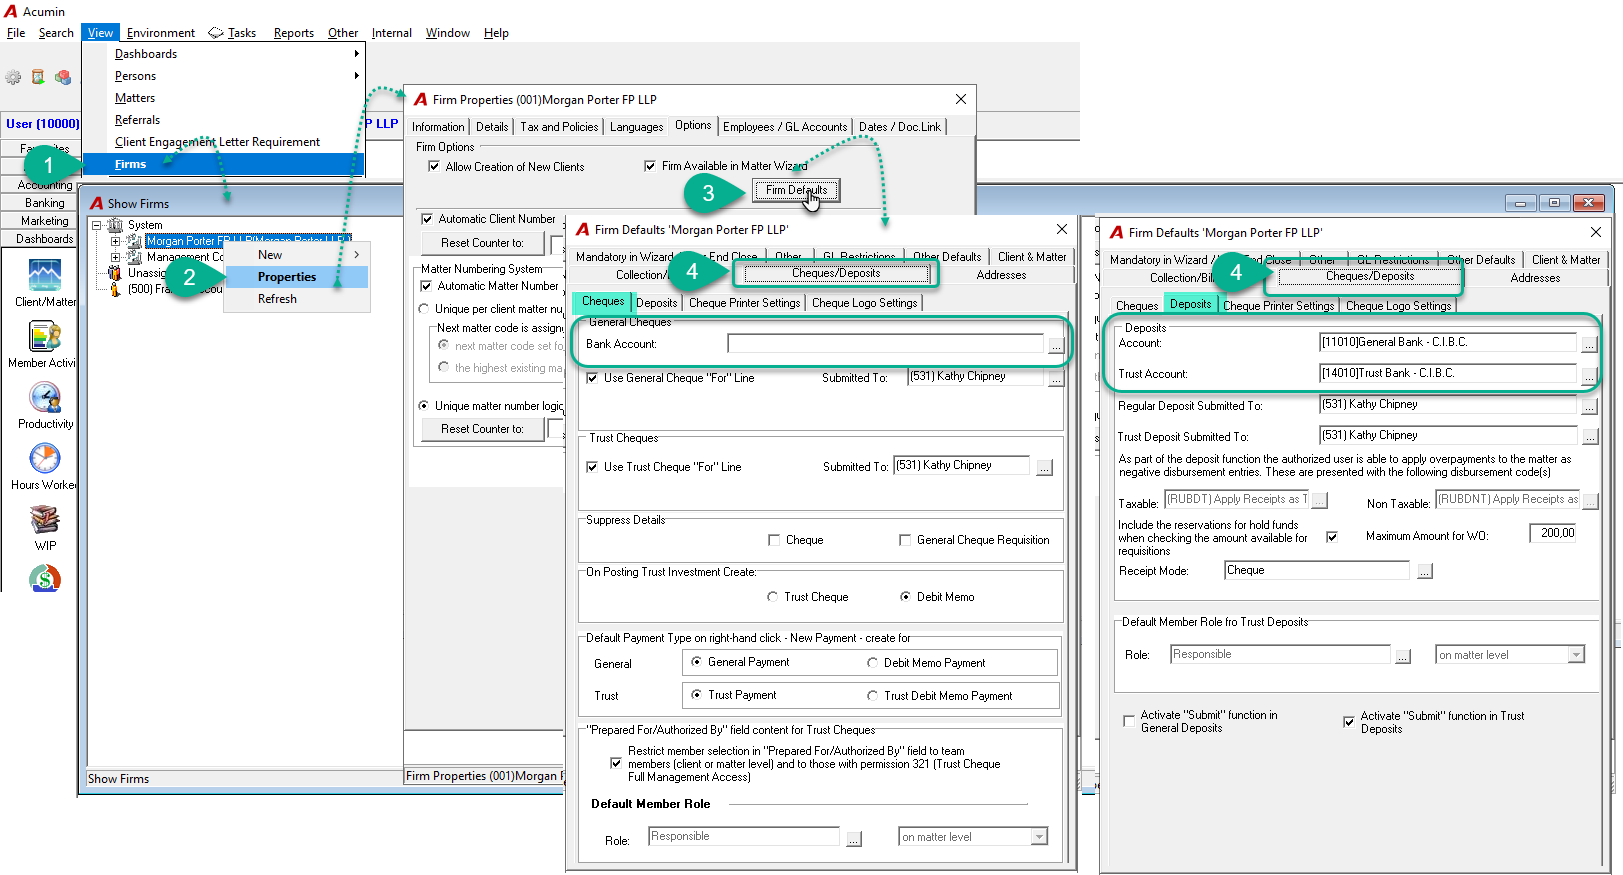
Task: Collapse the System node in Show Firms tree
Action: click(x=97, y=225)
